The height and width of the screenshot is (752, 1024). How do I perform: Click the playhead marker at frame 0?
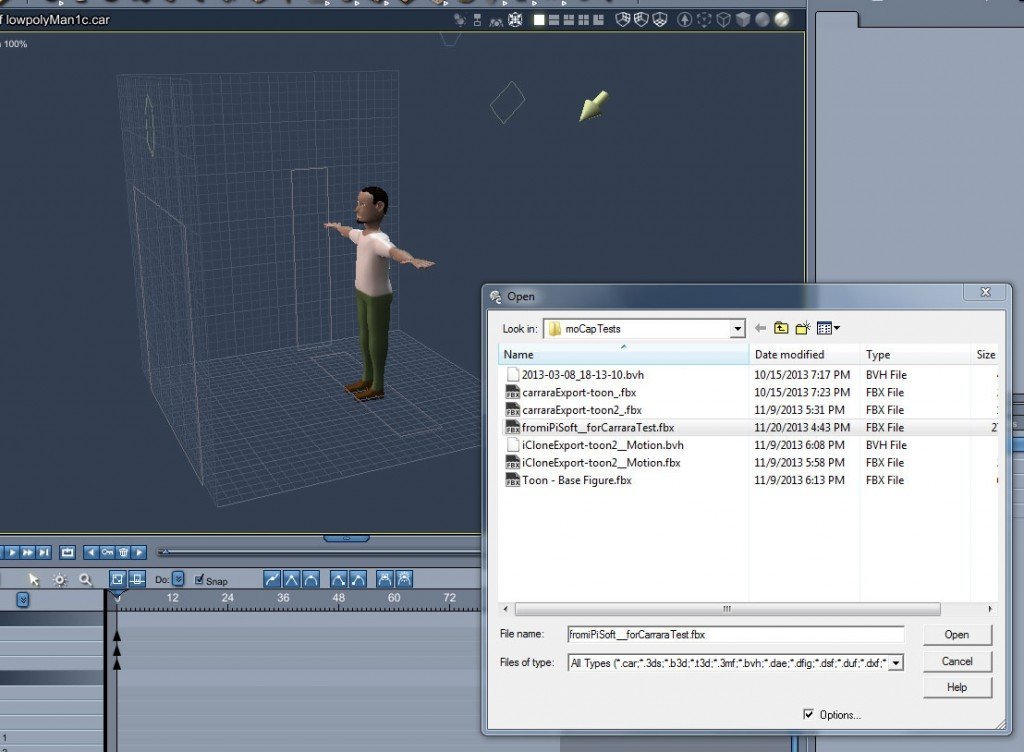[117, 596]
